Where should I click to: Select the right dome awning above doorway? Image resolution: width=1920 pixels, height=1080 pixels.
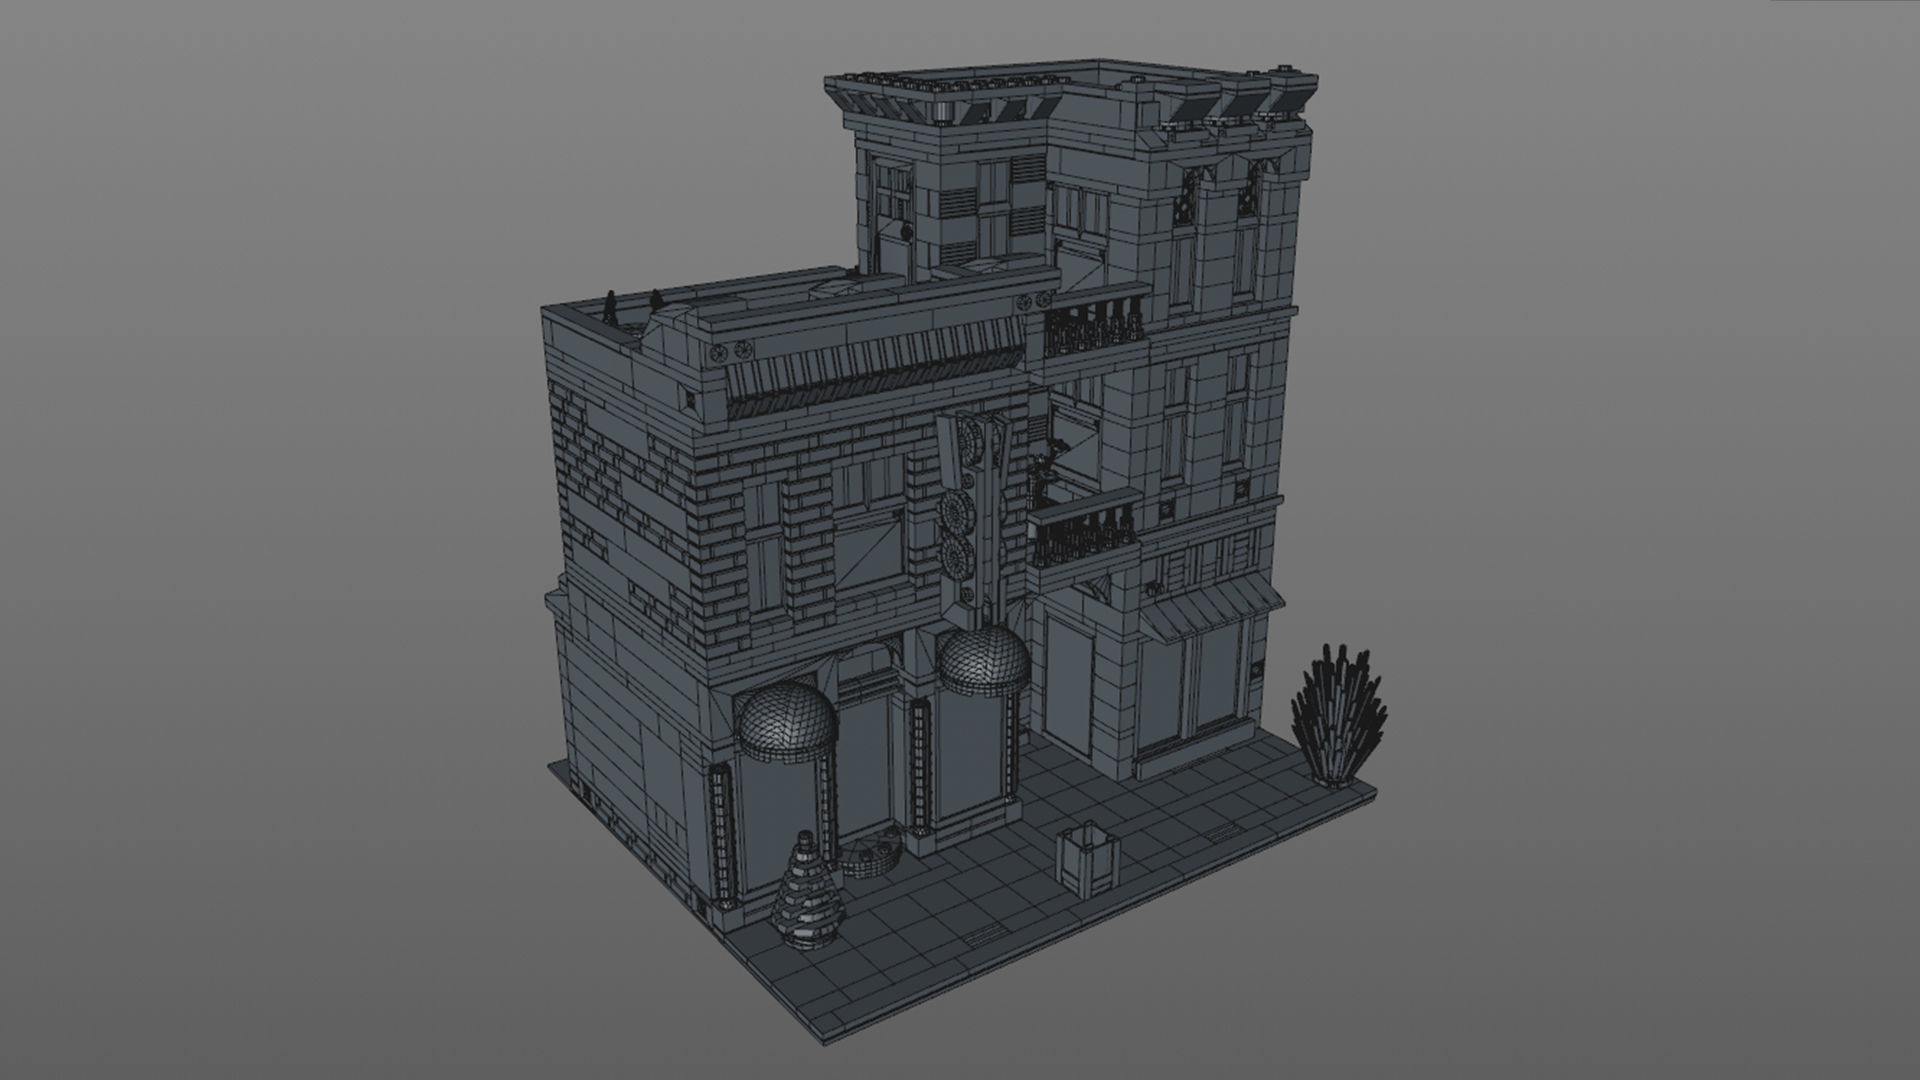pyautogui.click(x=982, y=661)
